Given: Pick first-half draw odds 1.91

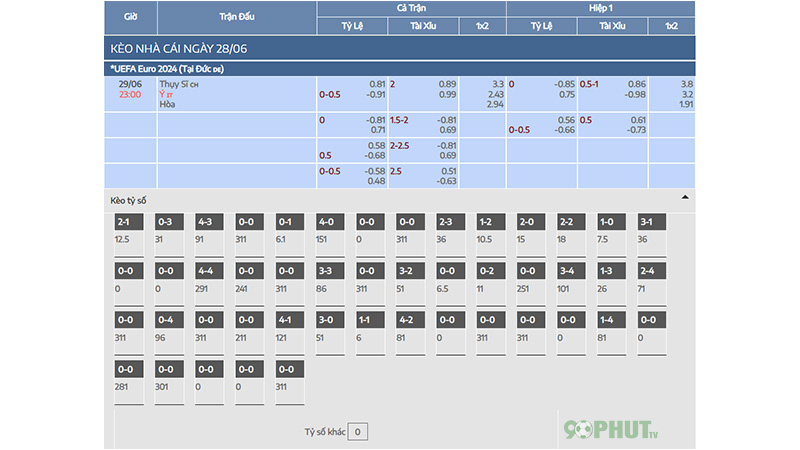Looking at the screenshot, I should [686, 105].
